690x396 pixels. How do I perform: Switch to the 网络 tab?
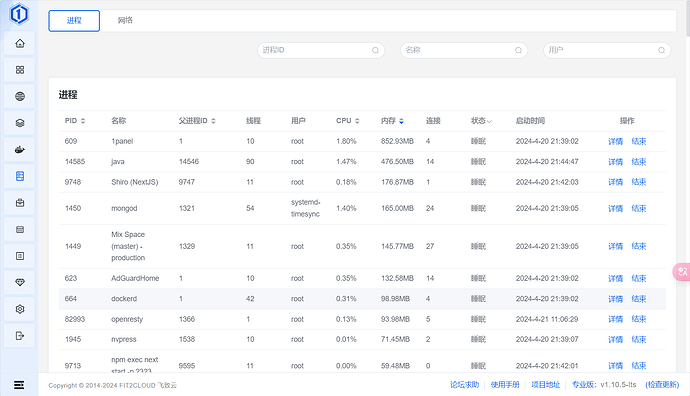point(125,20)
